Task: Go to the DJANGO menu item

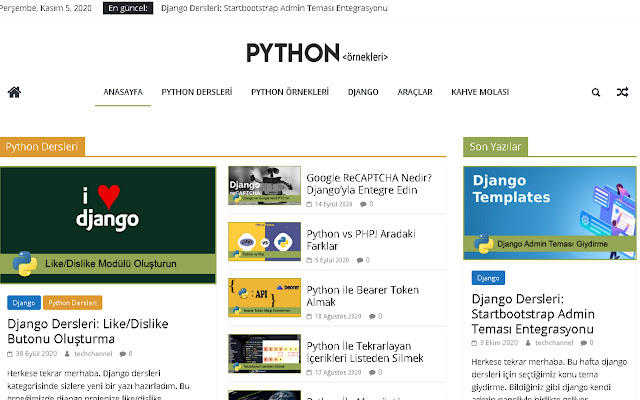Action: (363, 92)
